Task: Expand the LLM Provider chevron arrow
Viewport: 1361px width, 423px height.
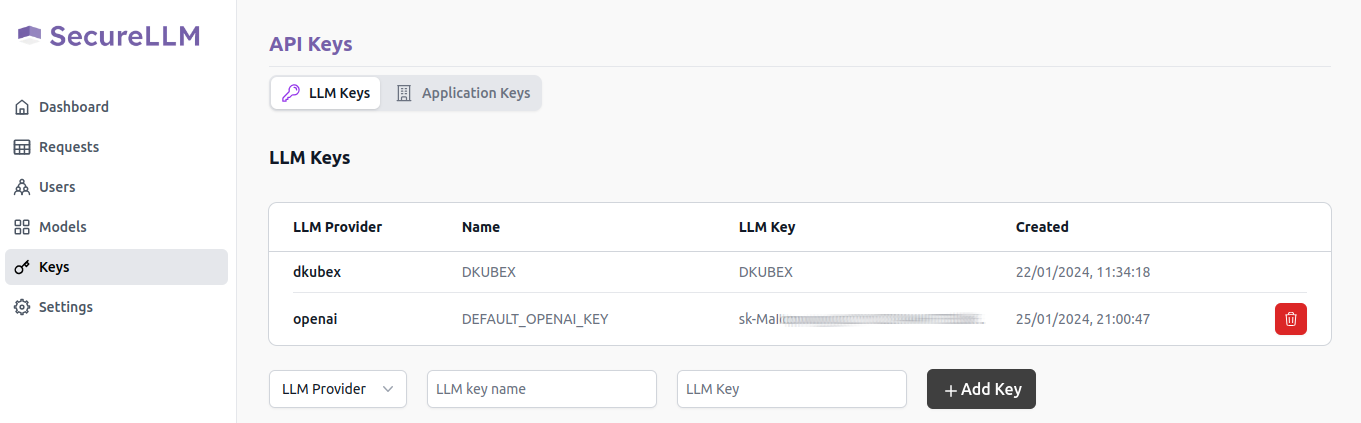Action: click(388, 389)
